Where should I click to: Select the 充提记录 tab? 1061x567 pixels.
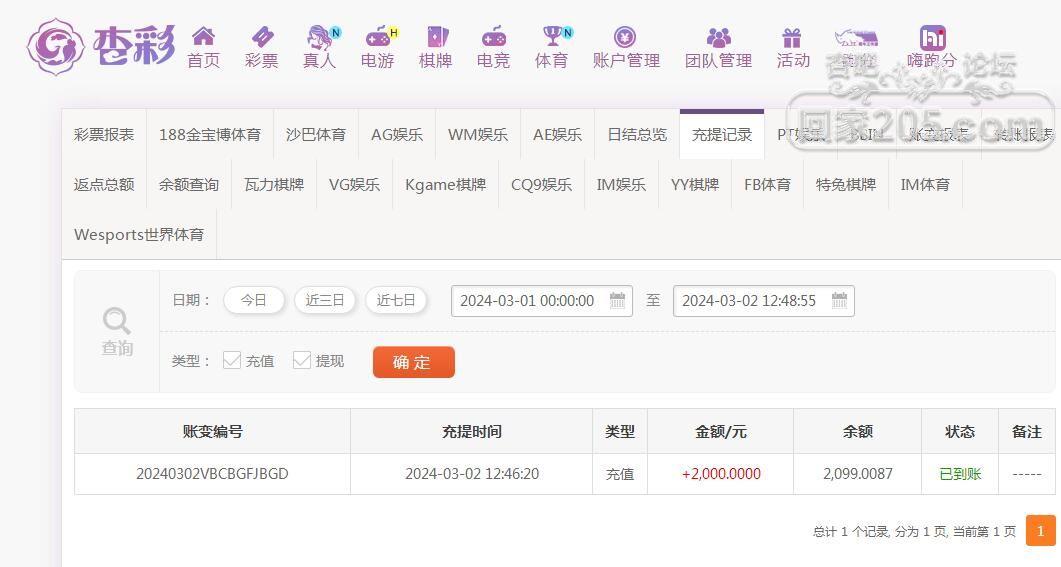tap(722, 135)
